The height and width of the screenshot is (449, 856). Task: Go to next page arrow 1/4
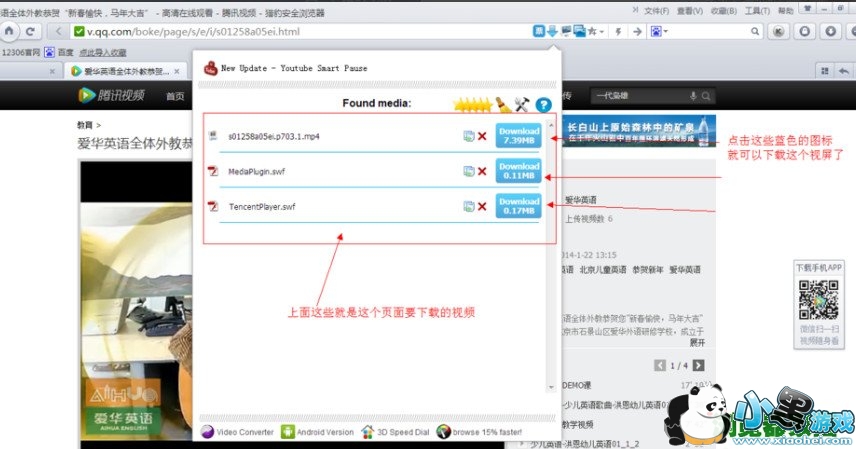[698, 365]
